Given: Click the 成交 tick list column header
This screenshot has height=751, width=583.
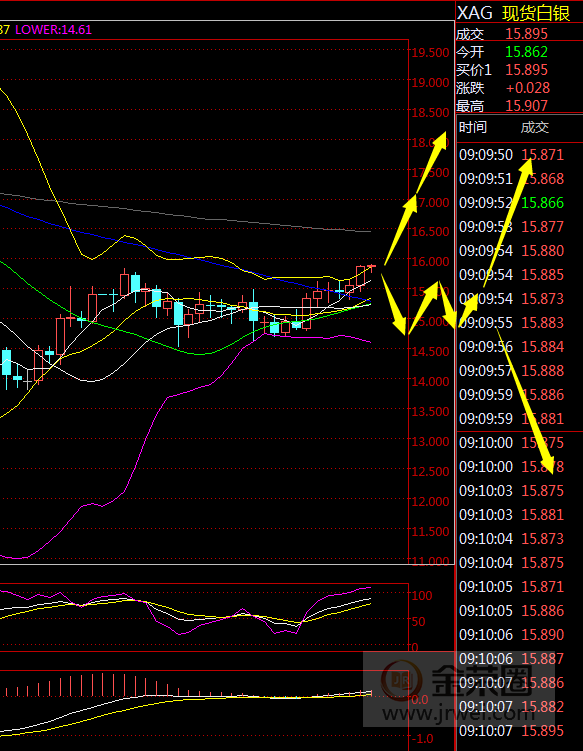Looking at the screenshot, I should coord(535,127).
